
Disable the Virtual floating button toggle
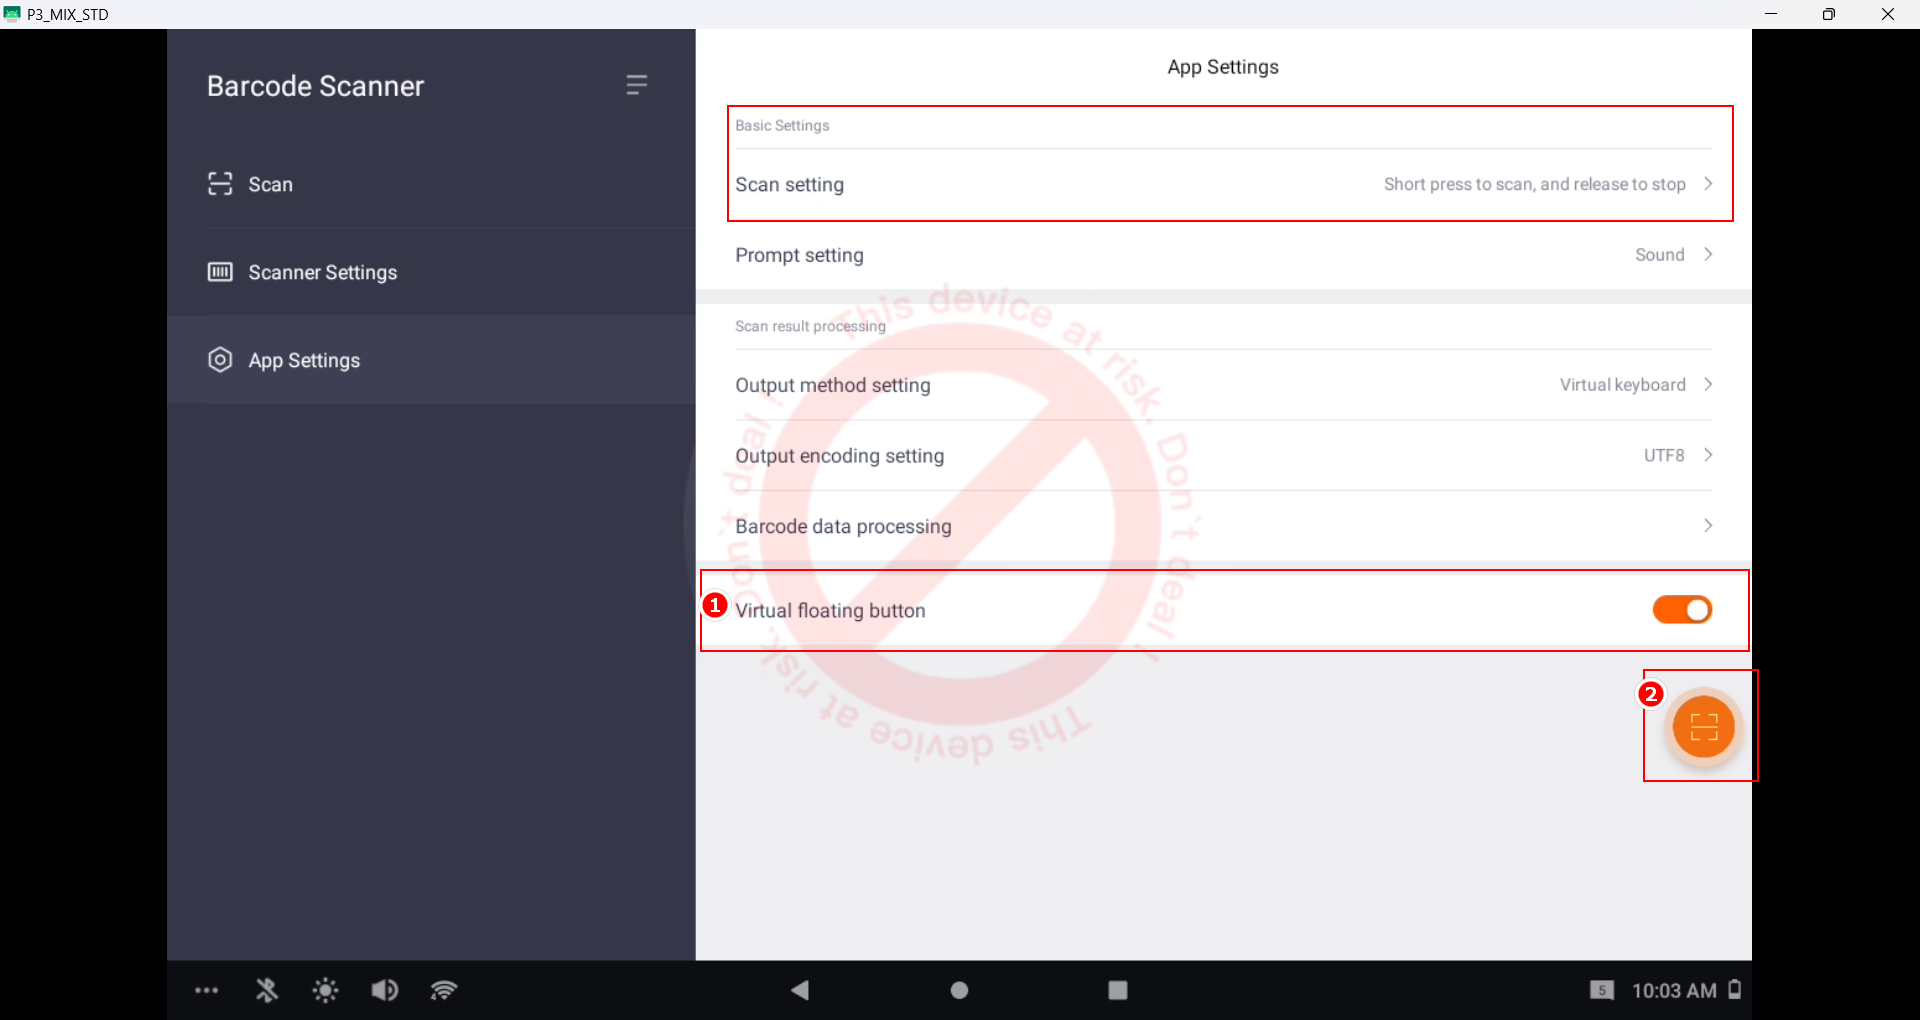coord(1682,610)
